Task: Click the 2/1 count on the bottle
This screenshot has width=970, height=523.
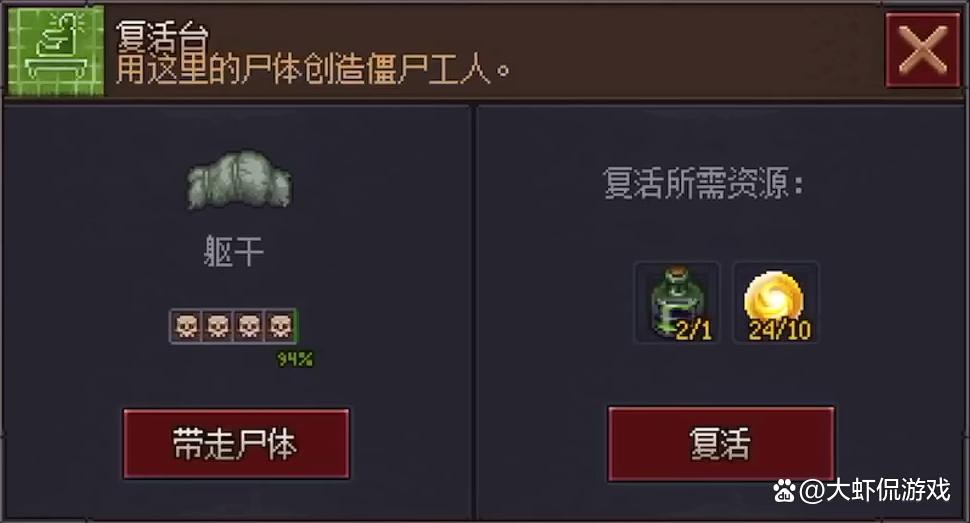Action: click(x=693, y=330)
